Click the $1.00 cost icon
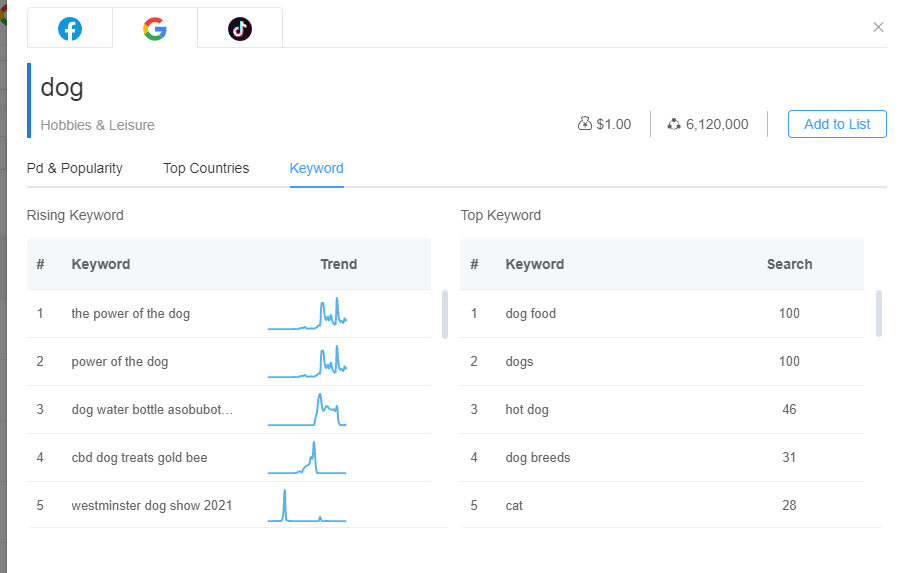Image resolution: width=903 pixels, height=573 pixels. click(x=585, y=124)
